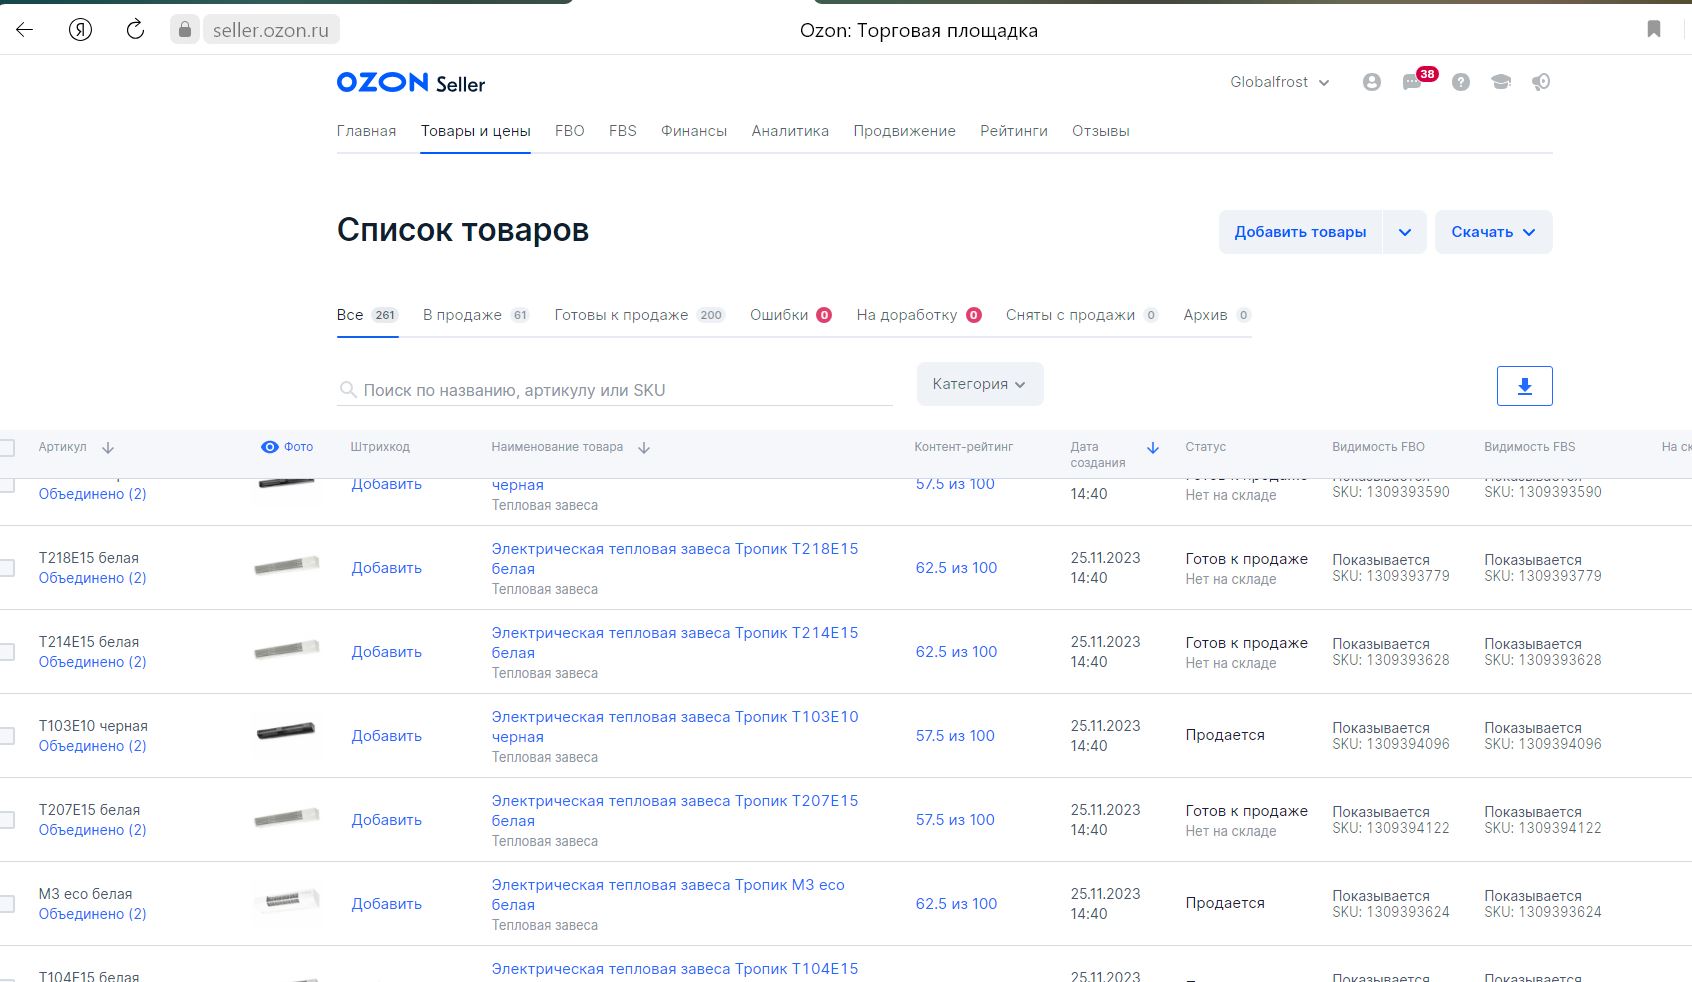Reload the page
The height and width of the screenshot is (982, 1692).
pyautogui.click(x=135, y=30)
